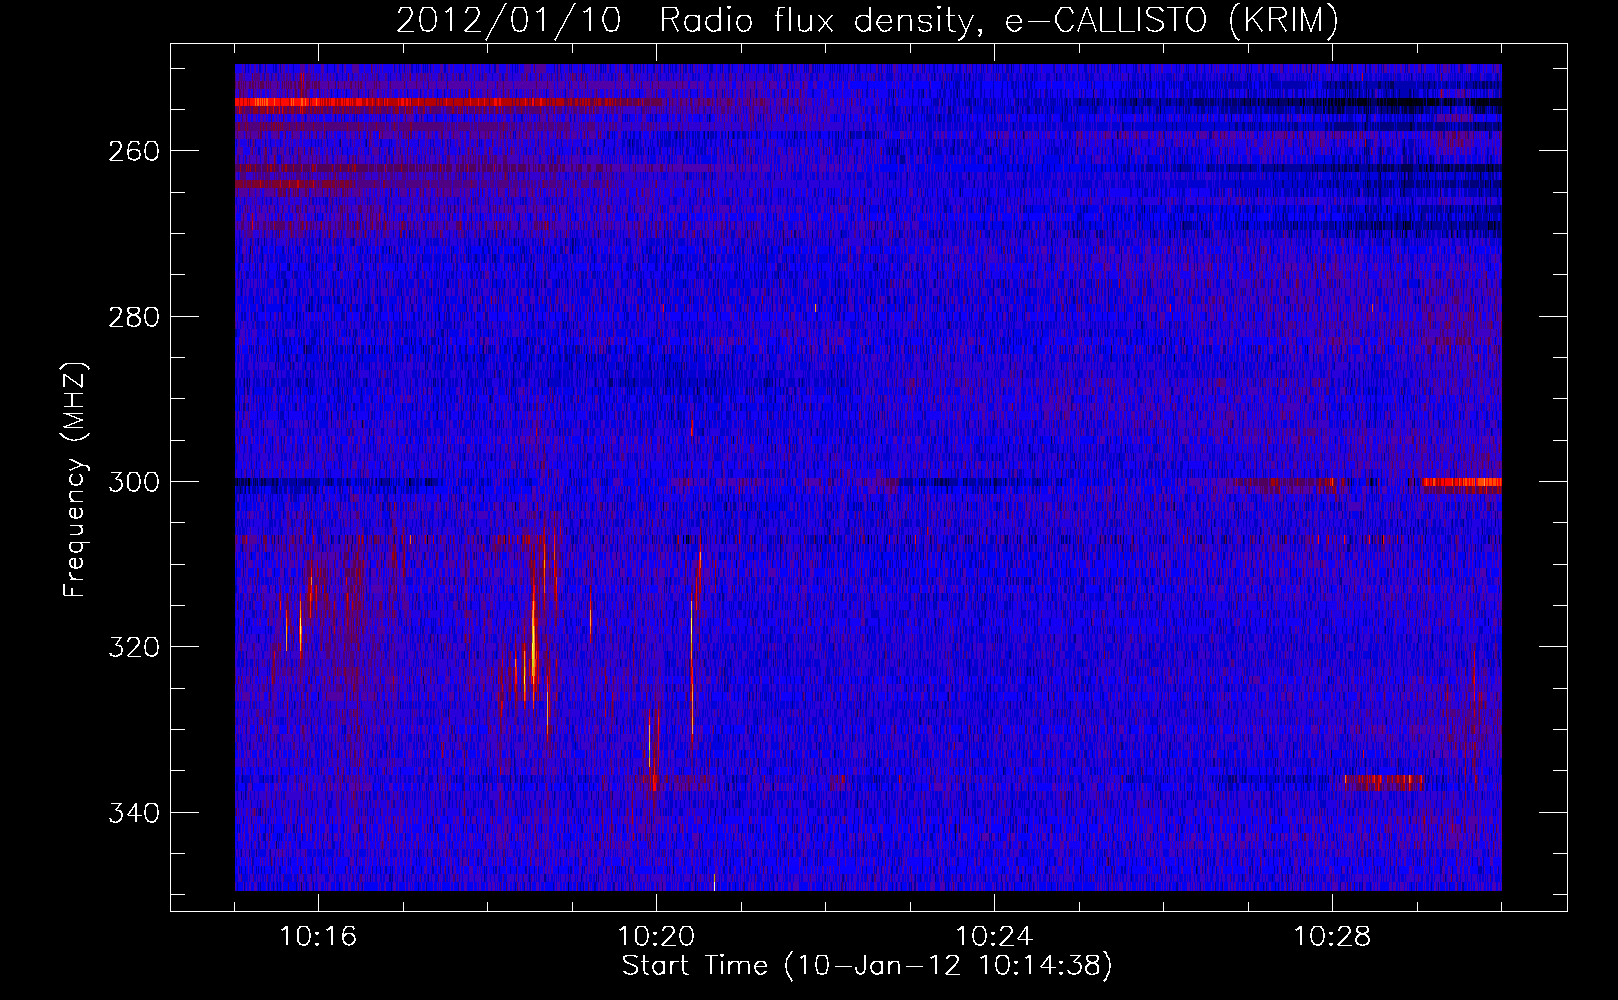Screen dimensions: 1618x1000
Task: Click the 300 frequency tick label
Action: click(133, 482)
